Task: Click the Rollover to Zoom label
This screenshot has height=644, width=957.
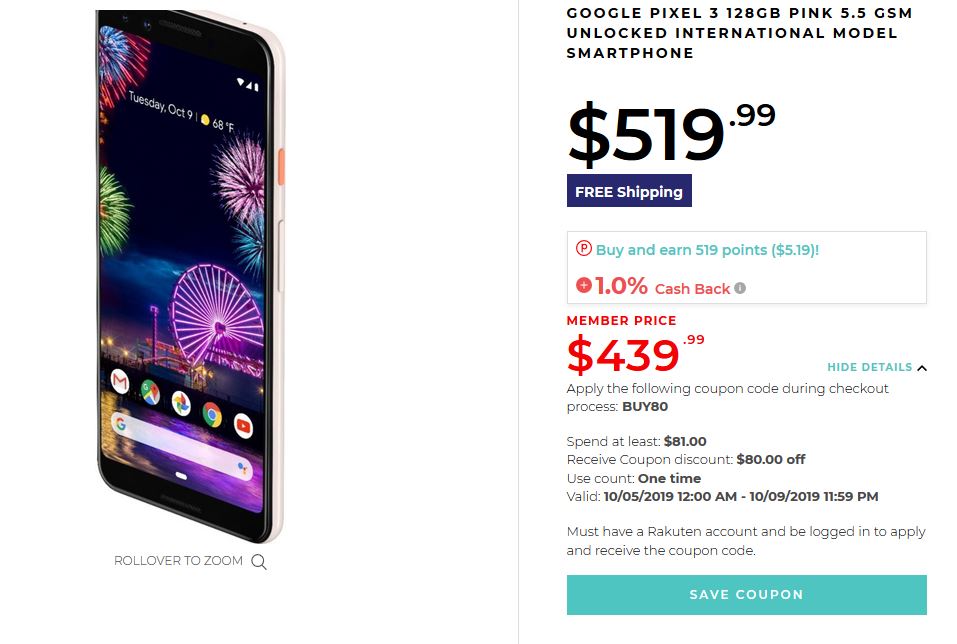Action: click(x=178, y=560)
